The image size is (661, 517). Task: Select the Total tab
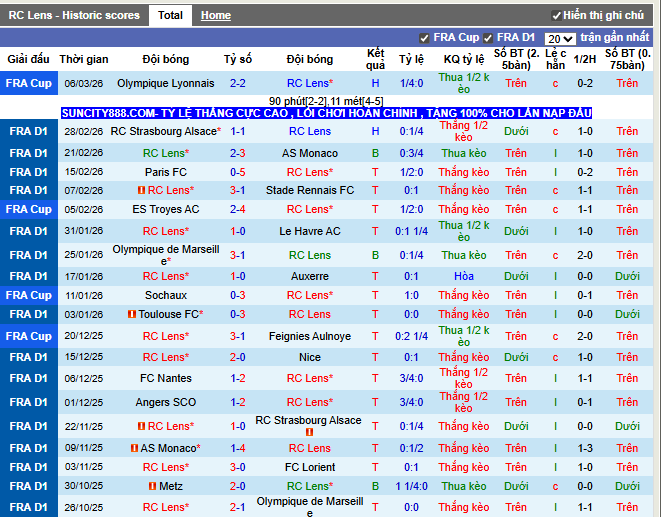click(x=170, y=16)
